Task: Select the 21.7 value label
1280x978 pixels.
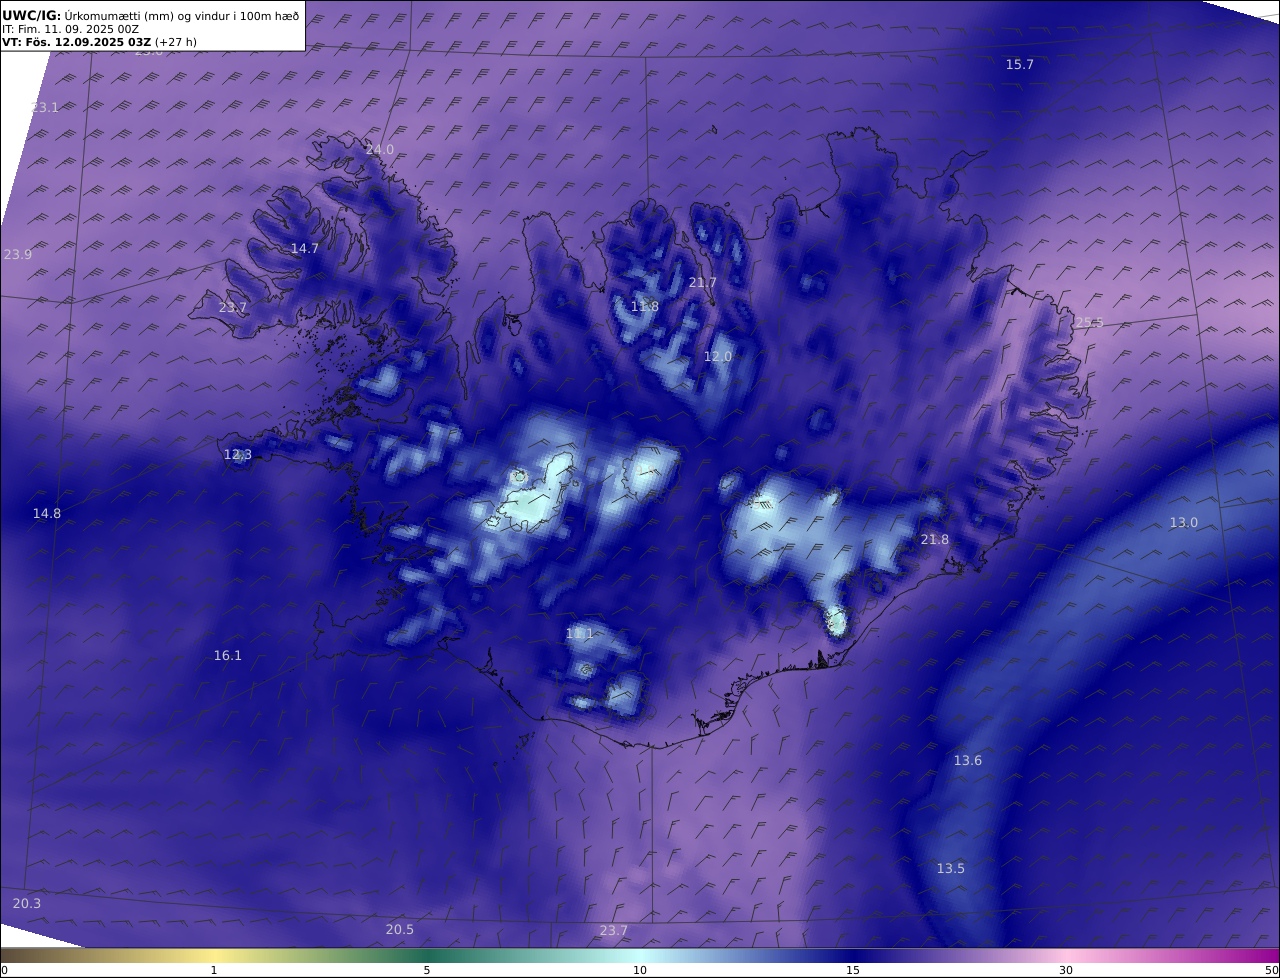Action: [x=702, y=283]
